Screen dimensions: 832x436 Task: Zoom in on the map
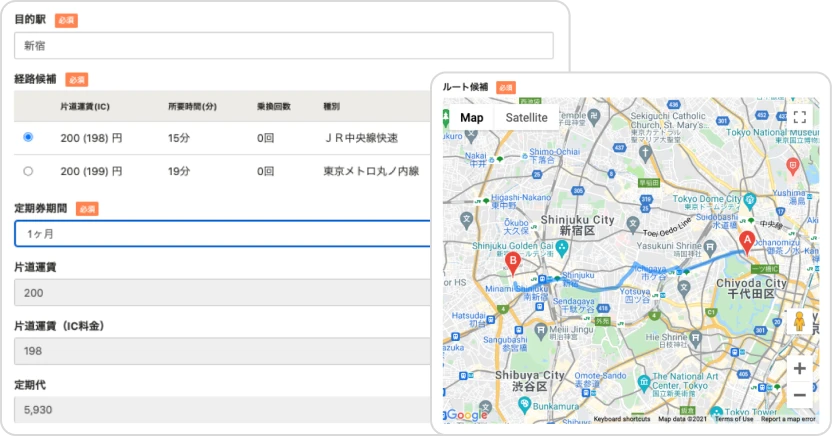click(800, 368)
